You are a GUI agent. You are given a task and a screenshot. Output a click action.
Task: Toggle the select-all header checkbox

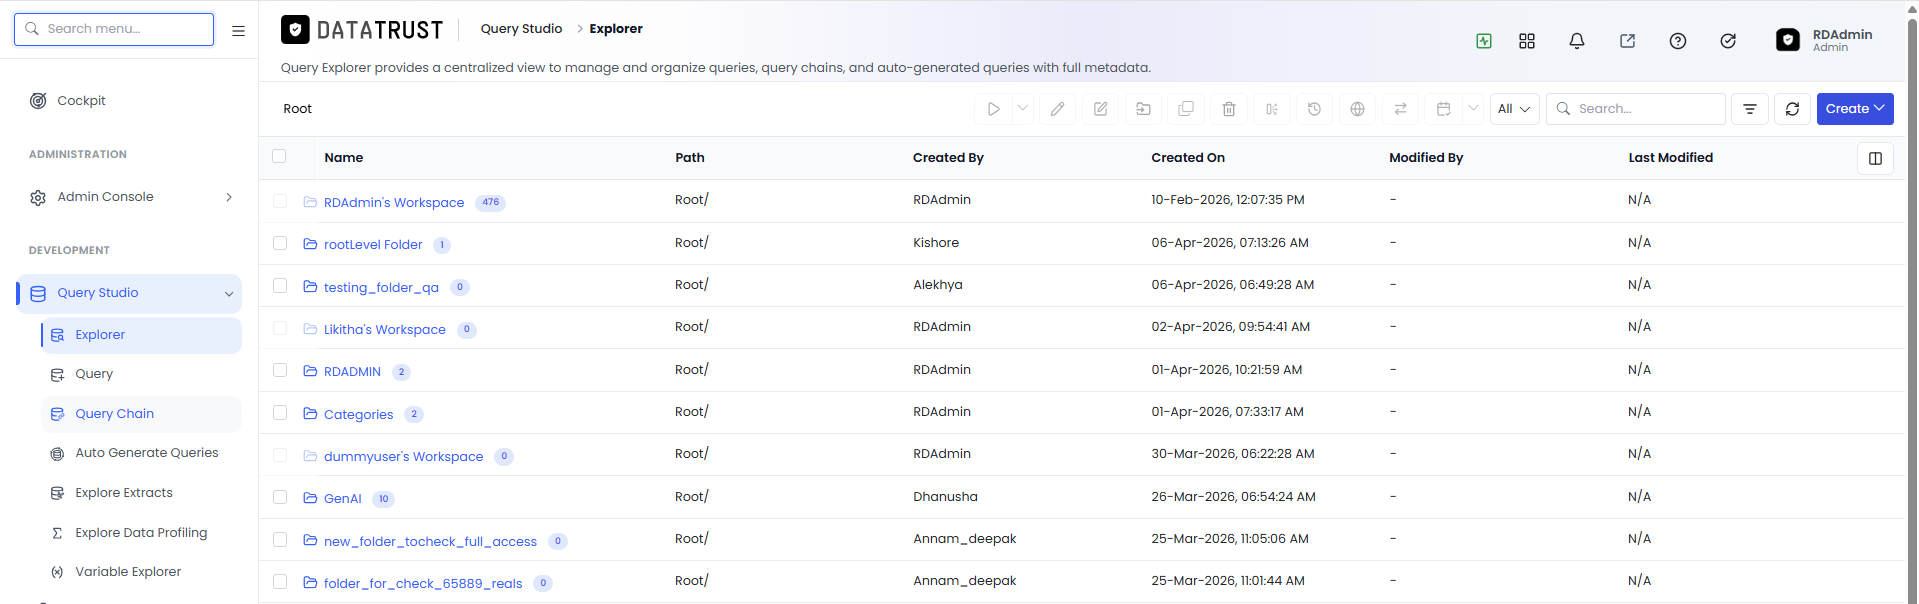coord(279,156)
